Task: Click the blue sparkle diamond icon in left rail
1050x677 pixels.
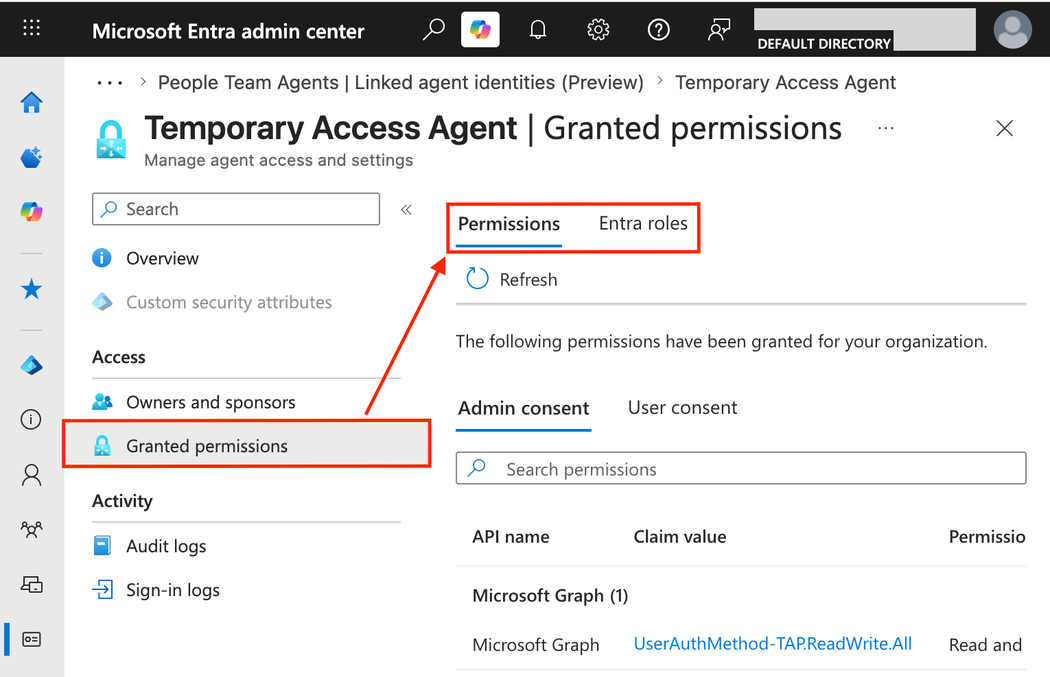Action: click(31, 157)
